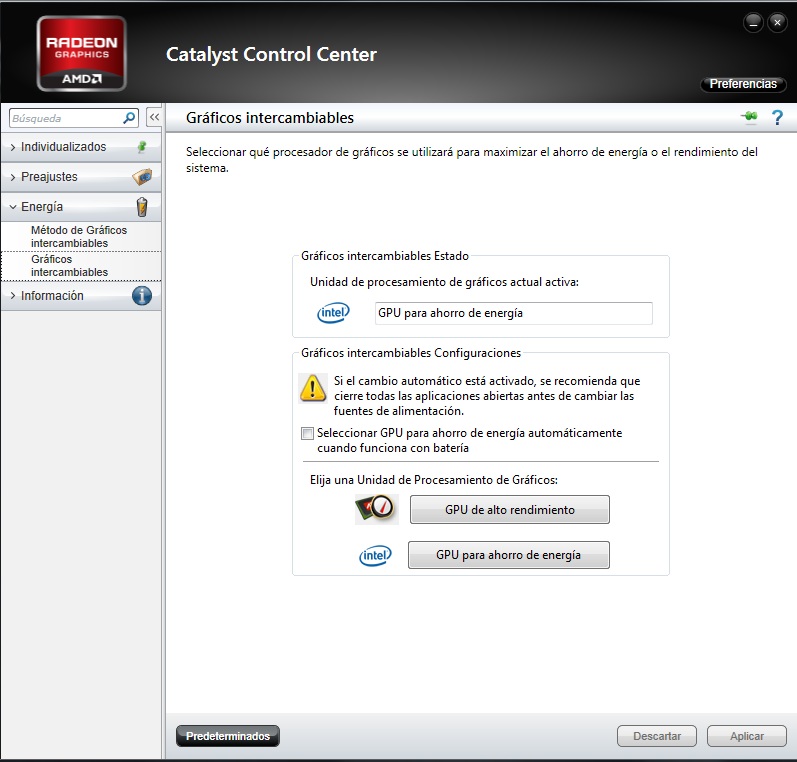Click the Catalyst Control Center title
The image size is (797, 762).
pyautogui.click(x=271, y=54)
